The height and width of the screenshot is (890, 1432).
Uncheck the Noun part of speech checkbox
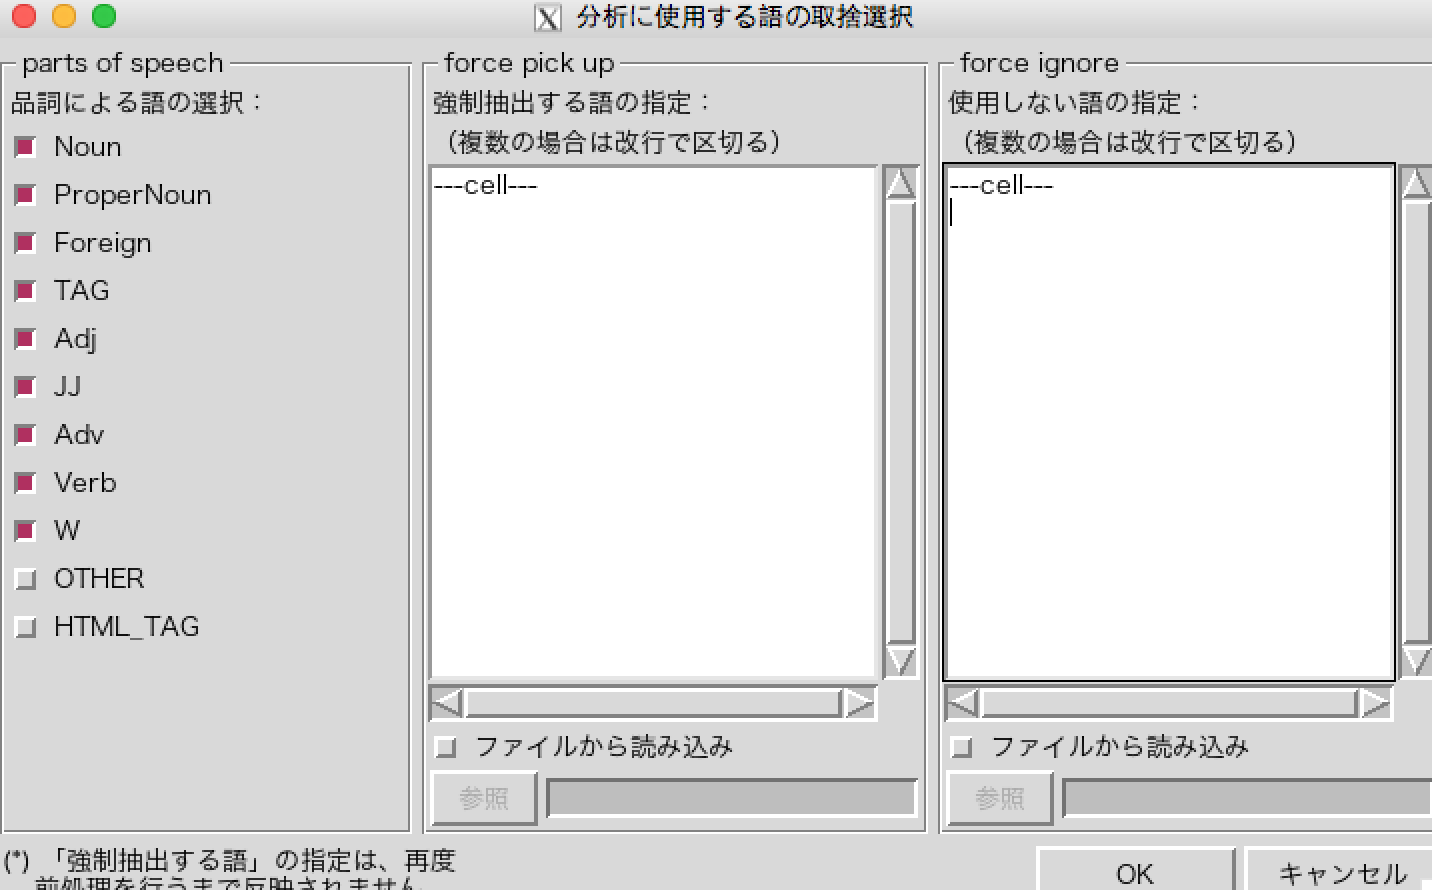pyautogui.click(x=26, y=147)
